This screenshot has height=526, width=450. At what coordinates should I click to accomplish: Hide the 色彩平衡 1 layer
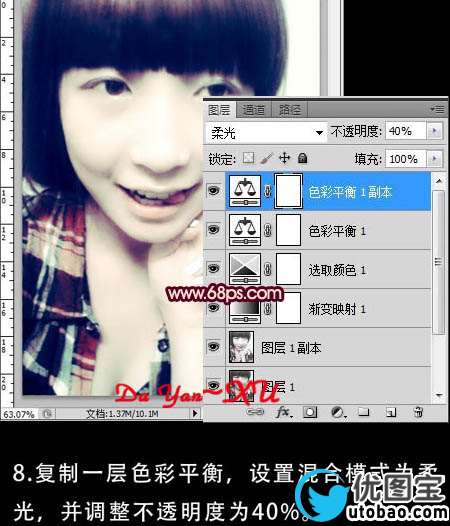pos(214,229)
